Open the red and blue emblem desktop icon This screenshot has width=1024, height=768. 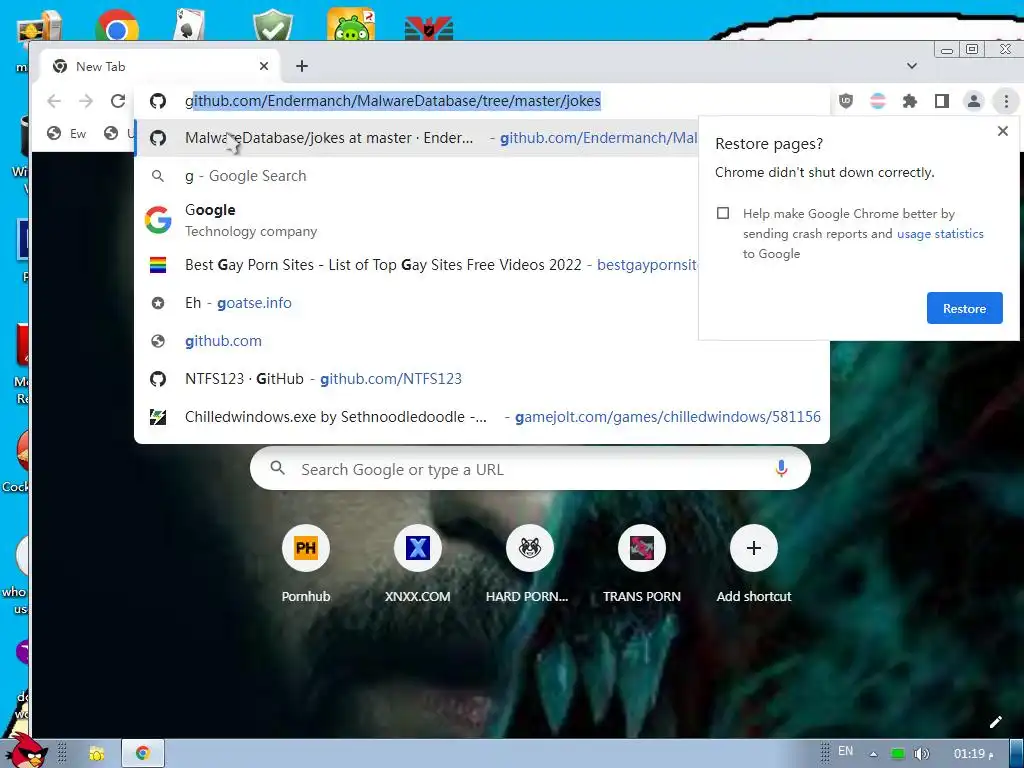click(429, 29)
